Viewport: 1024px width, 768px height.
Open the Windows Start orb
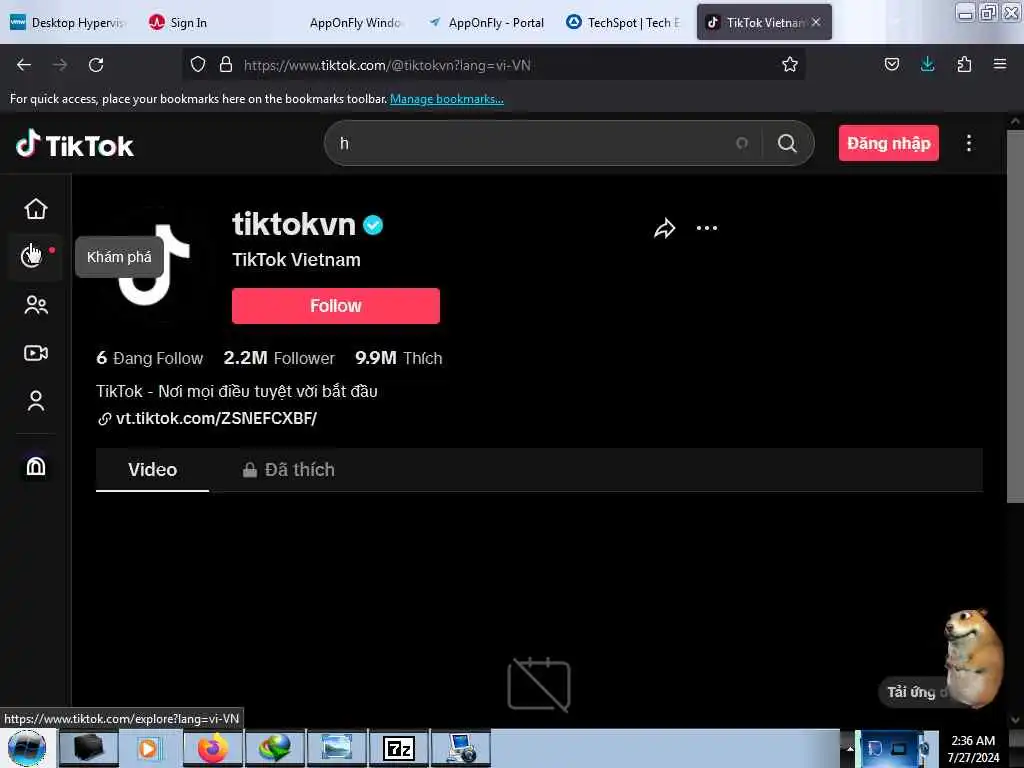27,748
